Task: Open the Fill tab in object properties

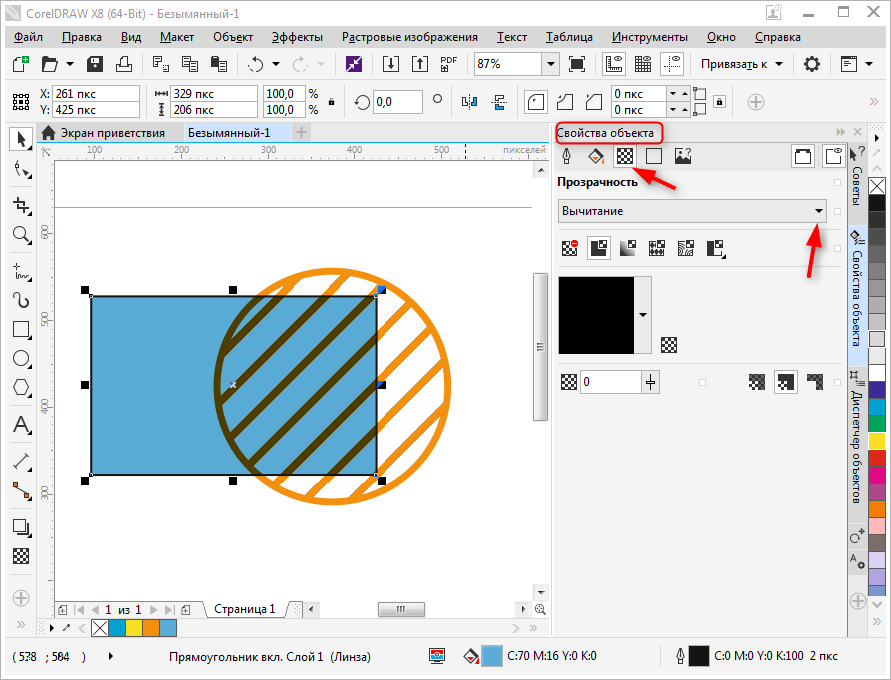Action: (595, 156)
